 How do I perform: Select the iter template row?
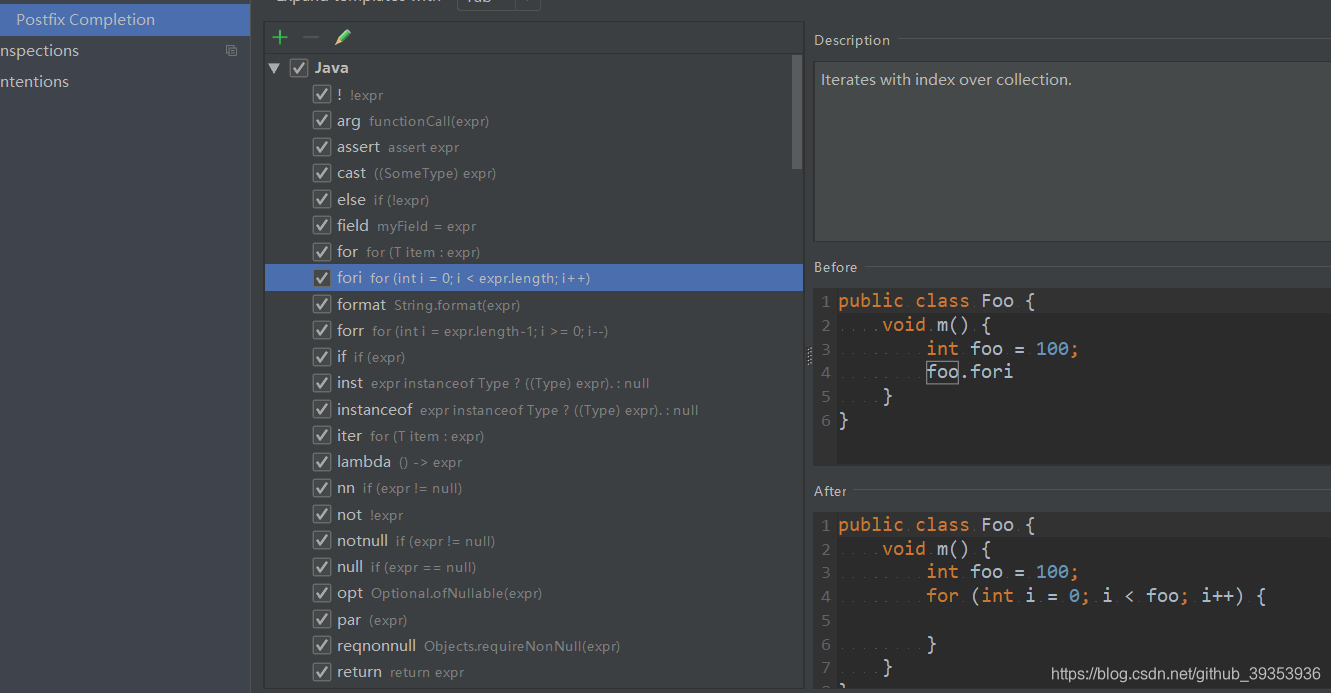click(x=534, y=436)
